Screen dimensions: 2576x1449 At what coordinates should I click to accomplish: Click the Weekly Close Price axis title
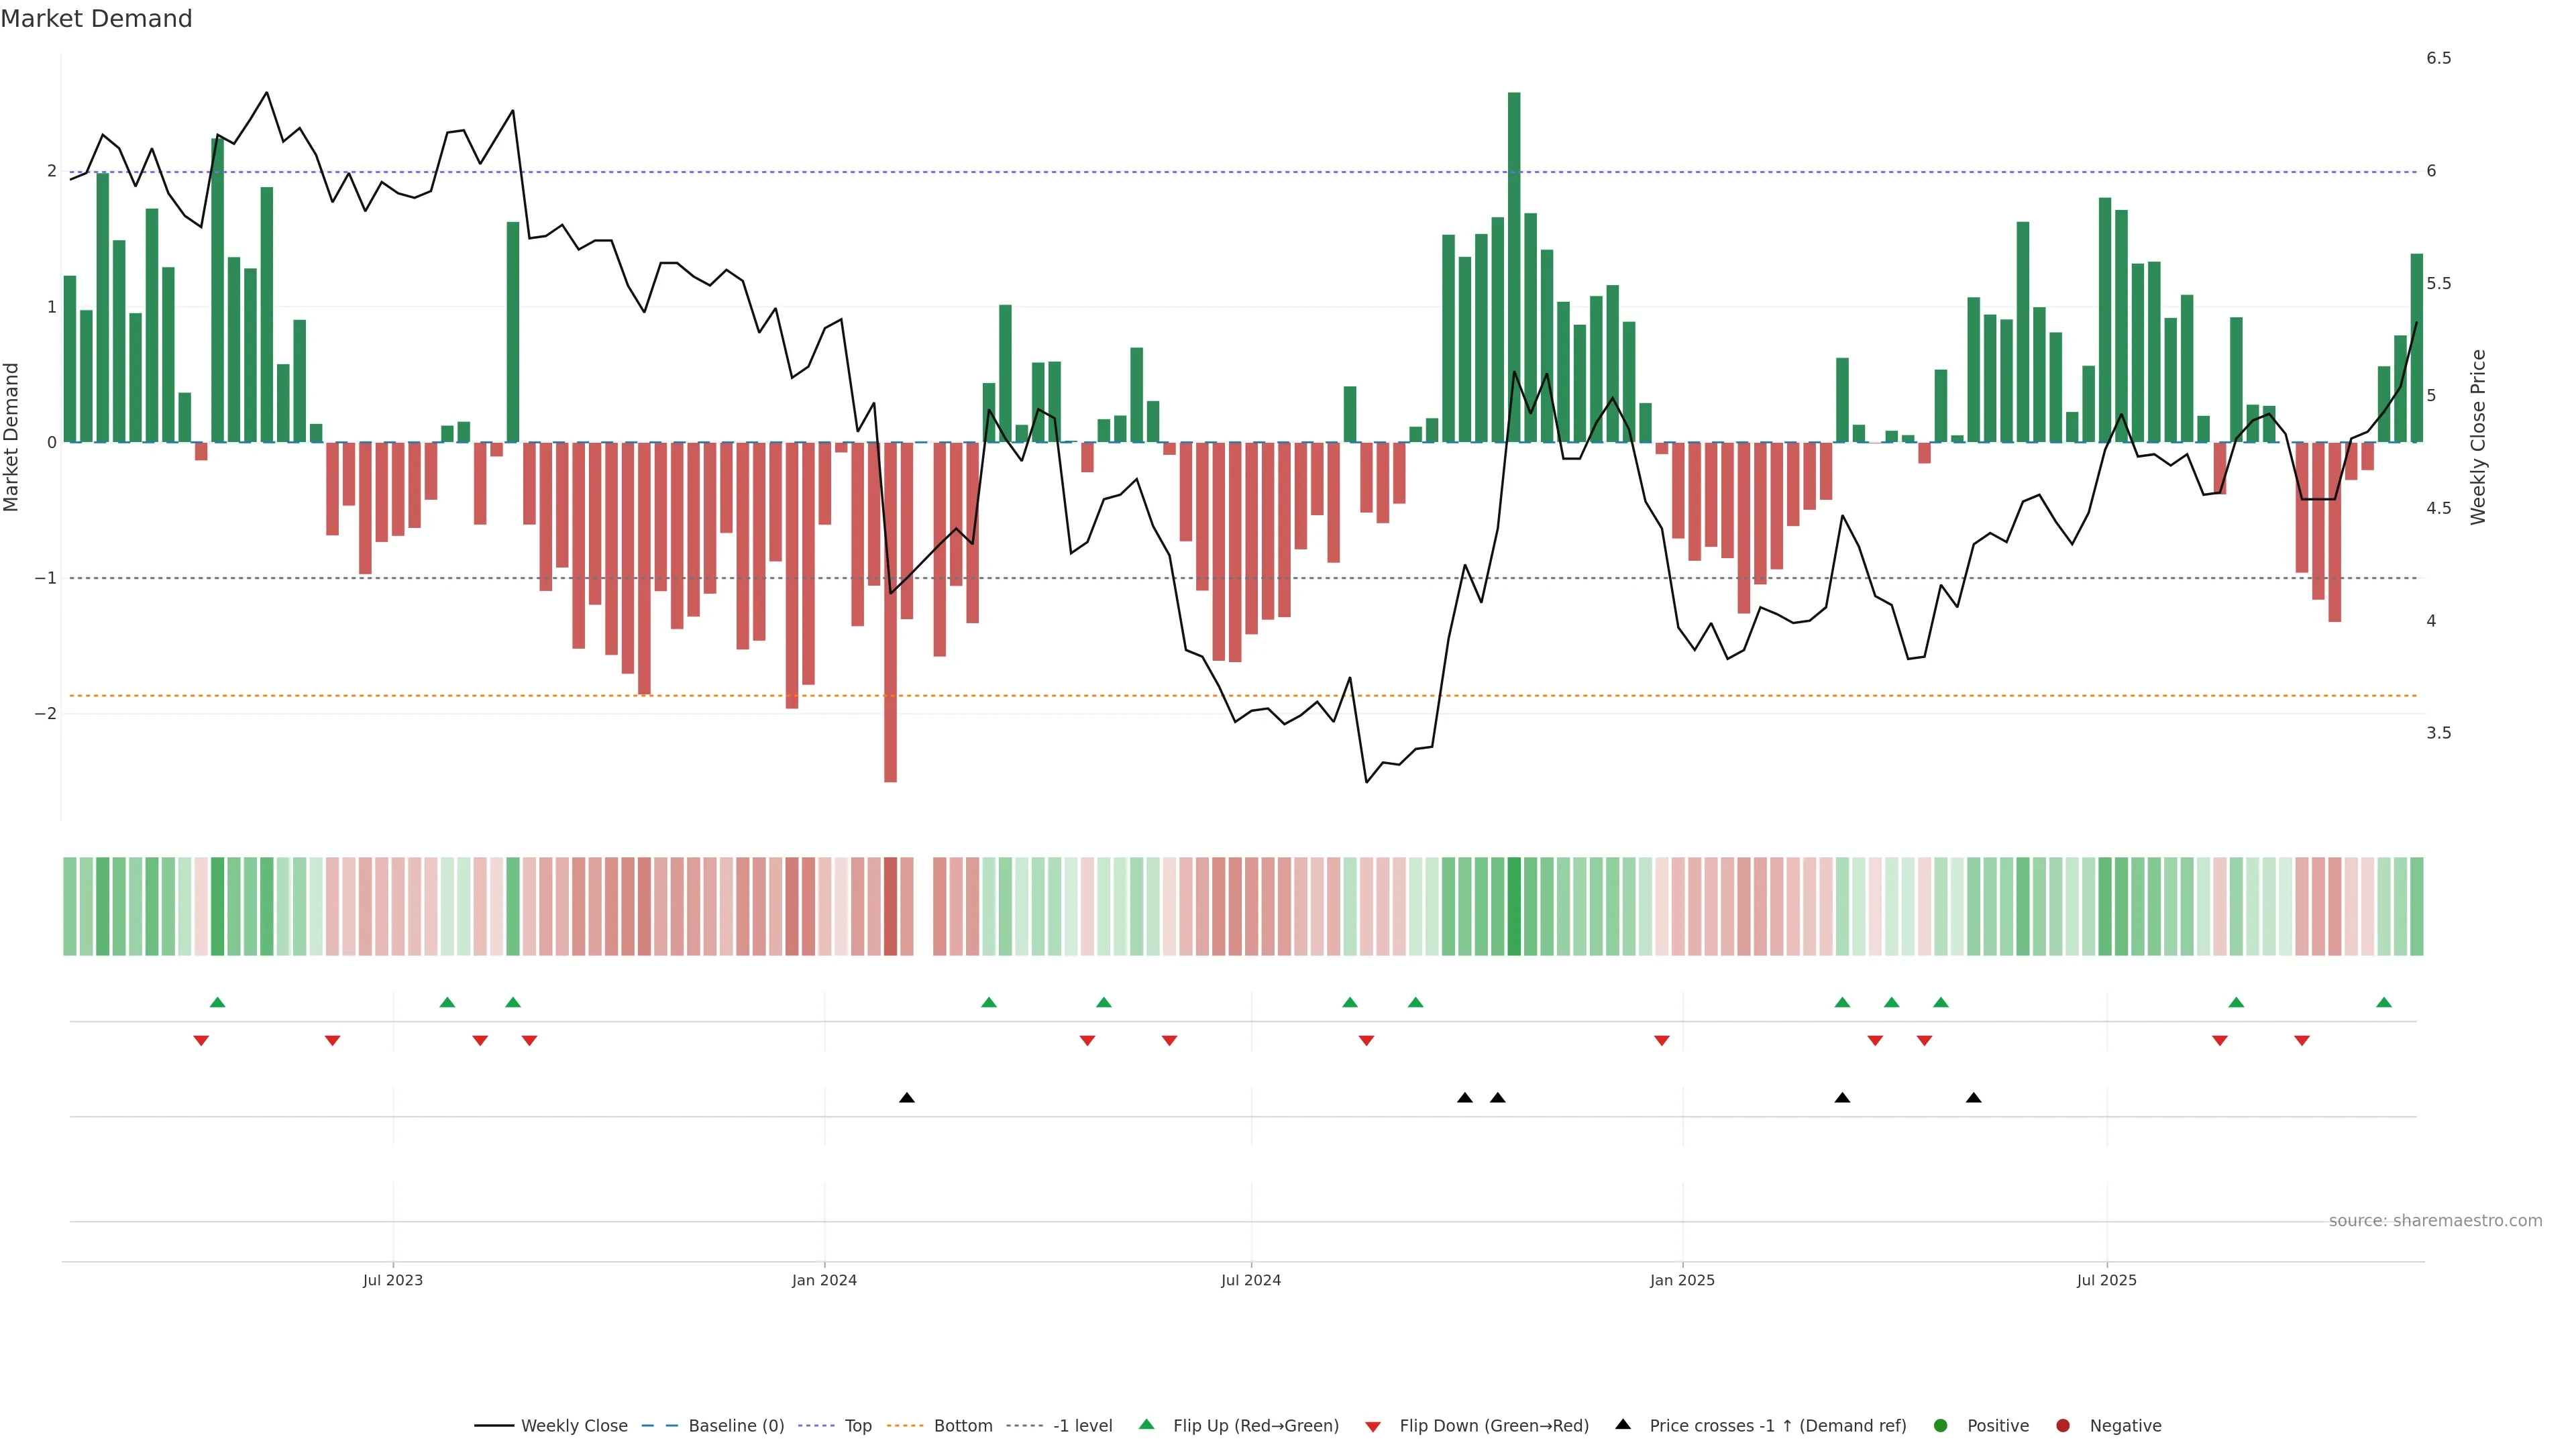click(2478, 437)
